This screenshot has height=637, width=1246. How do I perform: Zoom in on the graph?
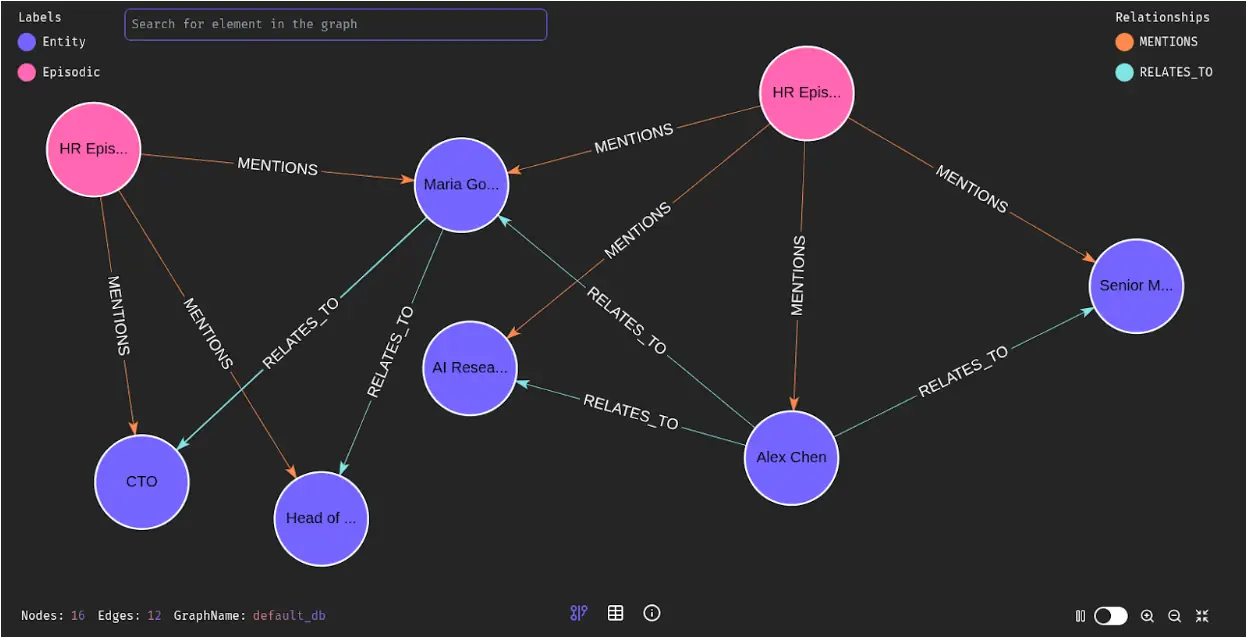click(x=1147, y=616)
